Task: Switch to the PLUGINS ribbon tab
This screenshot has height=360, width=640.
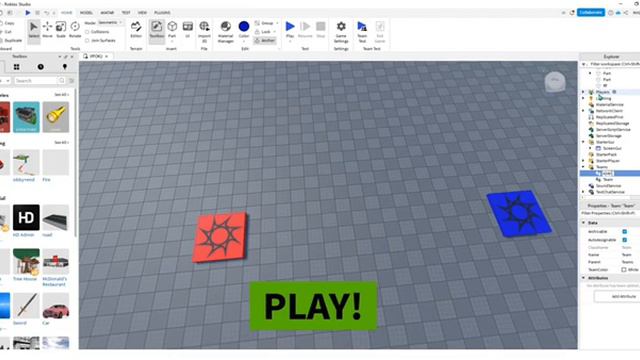Action: [162, 13]
